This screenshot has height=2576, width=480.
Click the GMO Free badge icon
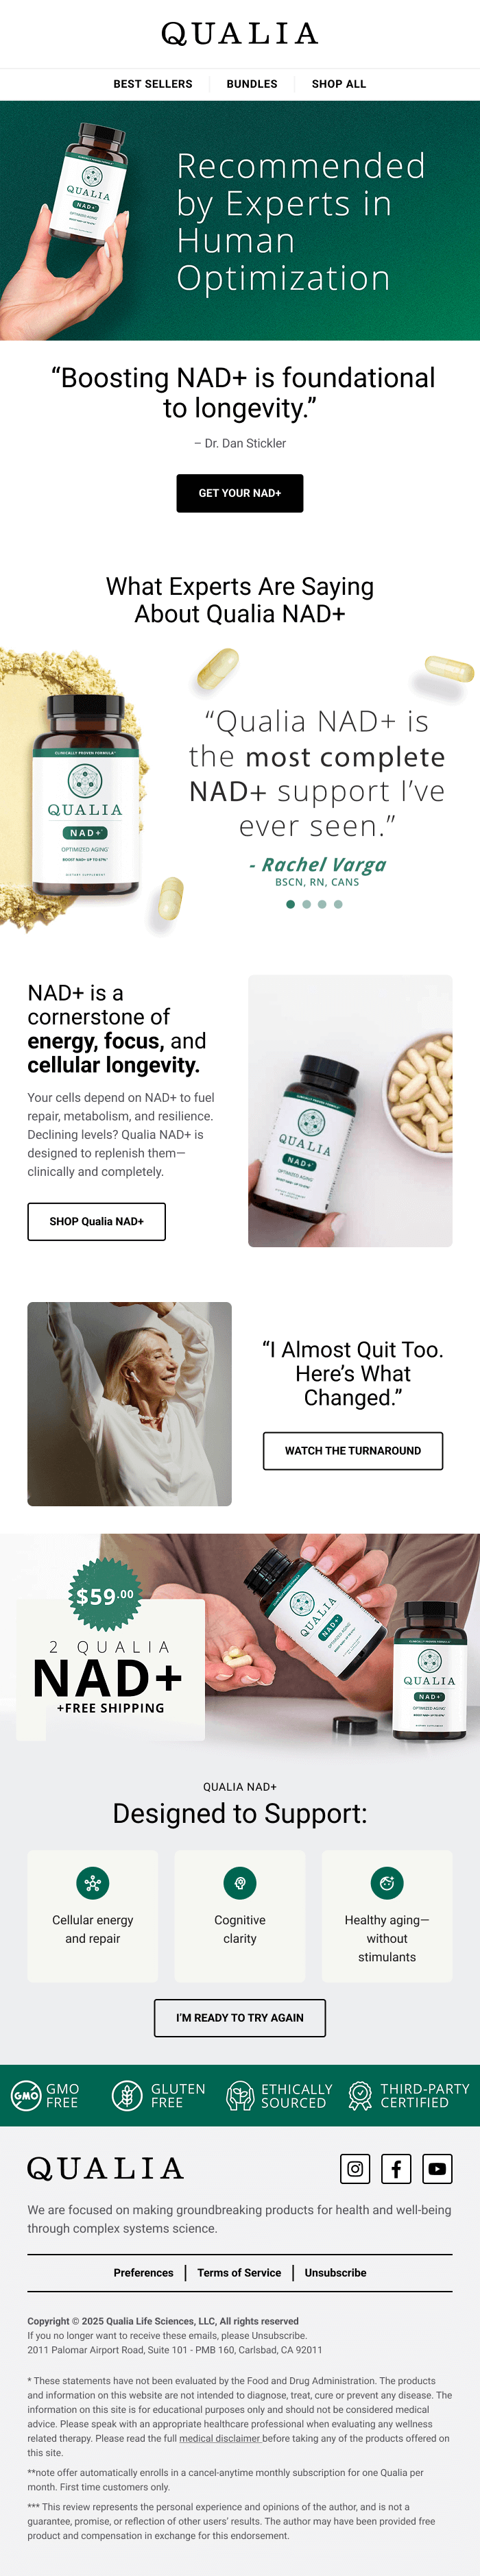(26, 2095)
